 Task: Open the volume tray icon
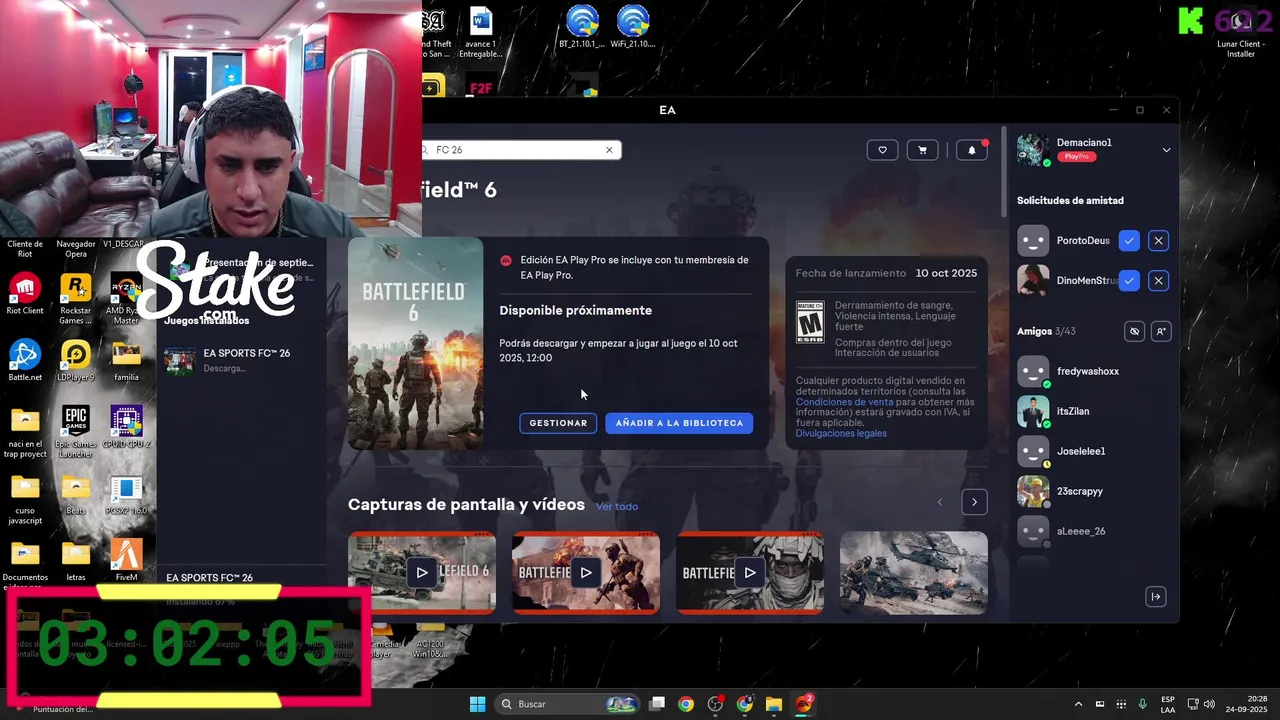click(1209, 704)
